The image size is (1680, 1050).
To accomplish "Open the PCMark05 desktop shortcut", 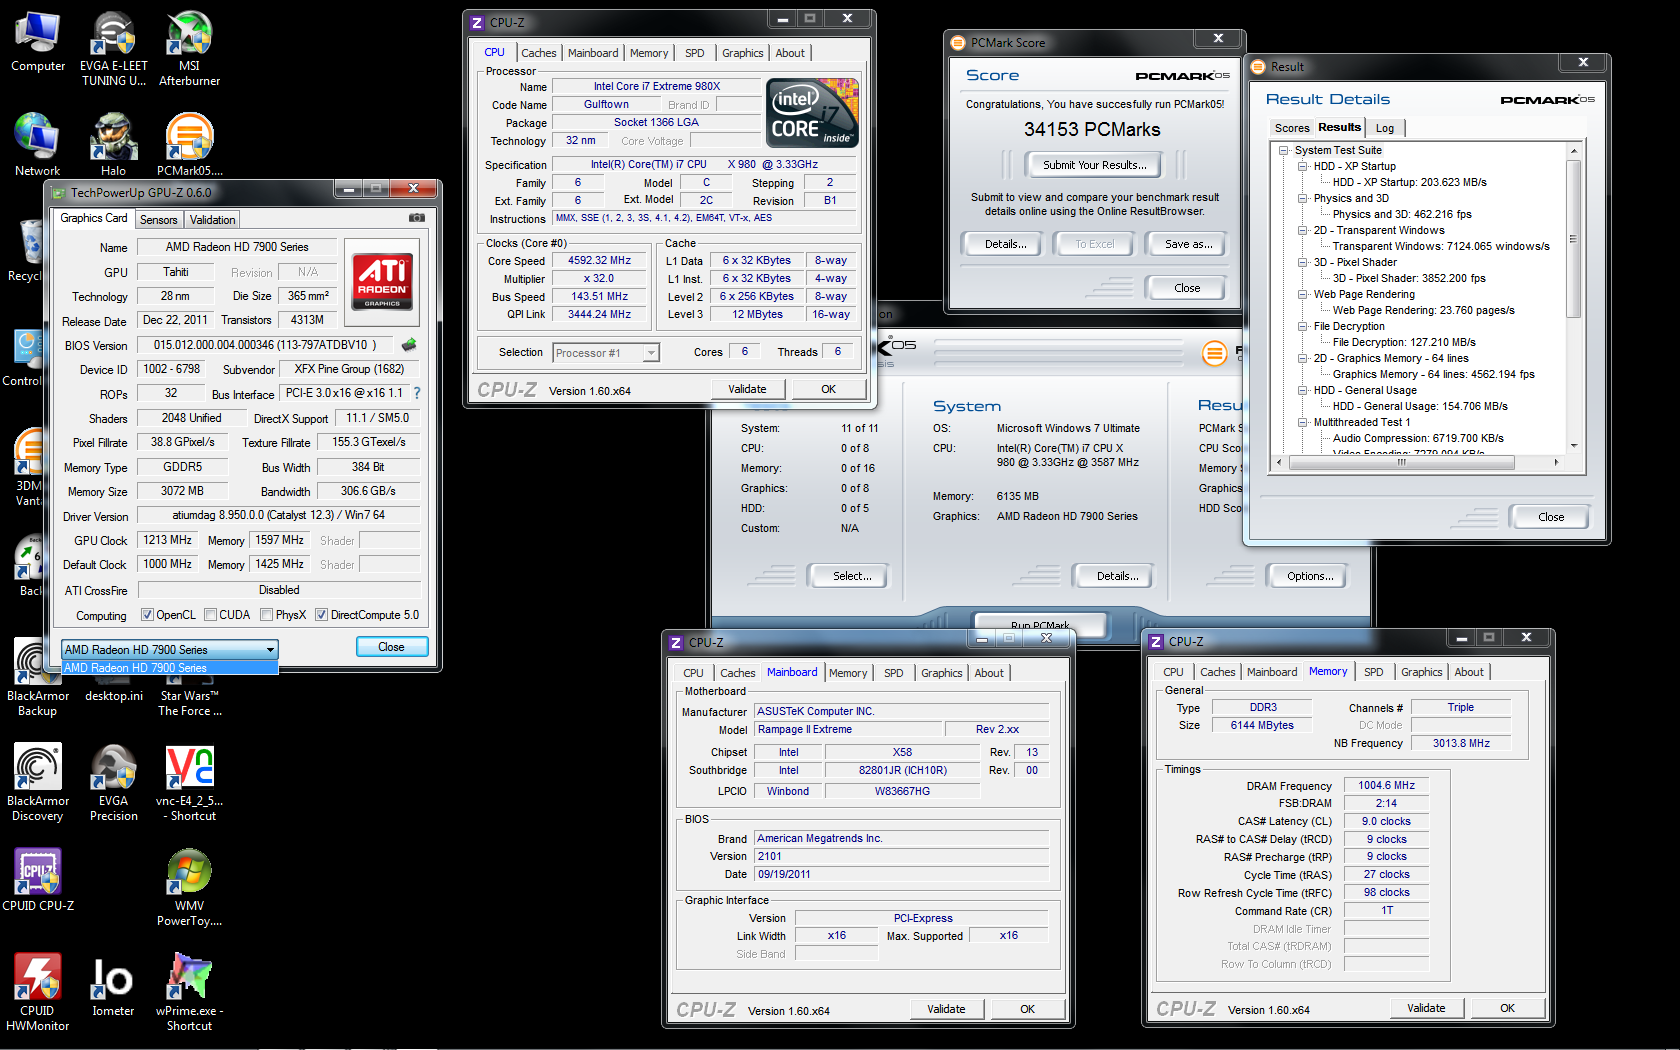I will (x=189, y=145).
